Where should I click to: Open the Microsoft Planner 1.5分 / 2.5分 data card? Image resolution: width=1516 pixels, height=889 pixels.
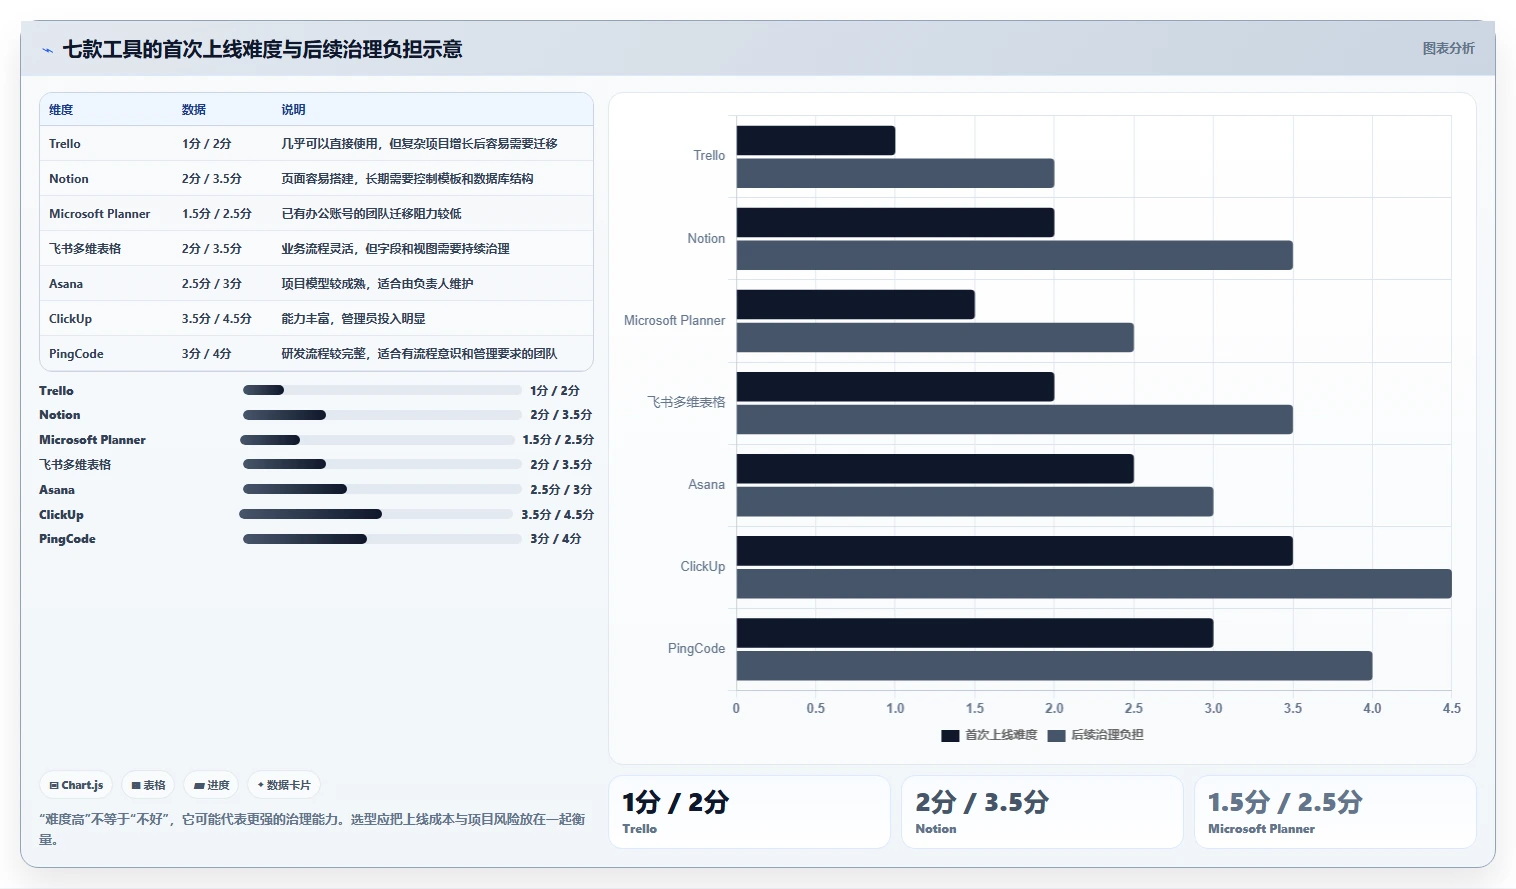coord(1335,812)
